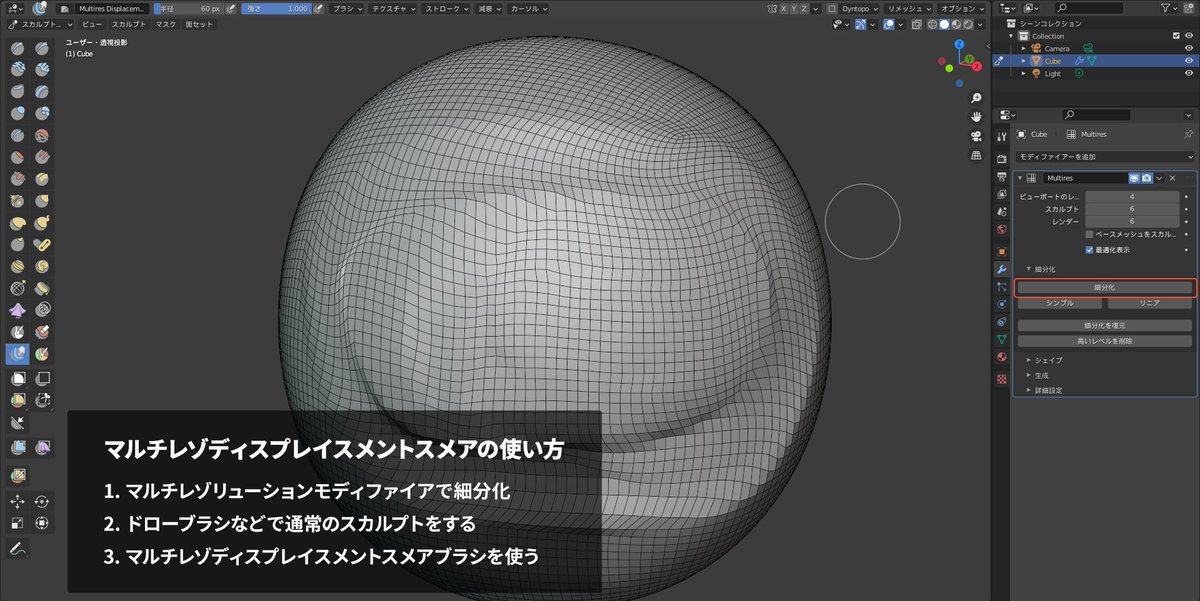This screenshot has height=601, width=1200.
Task: Click the zoom magnifier gizmo in viewport
Action: click(x=976, y=97)
